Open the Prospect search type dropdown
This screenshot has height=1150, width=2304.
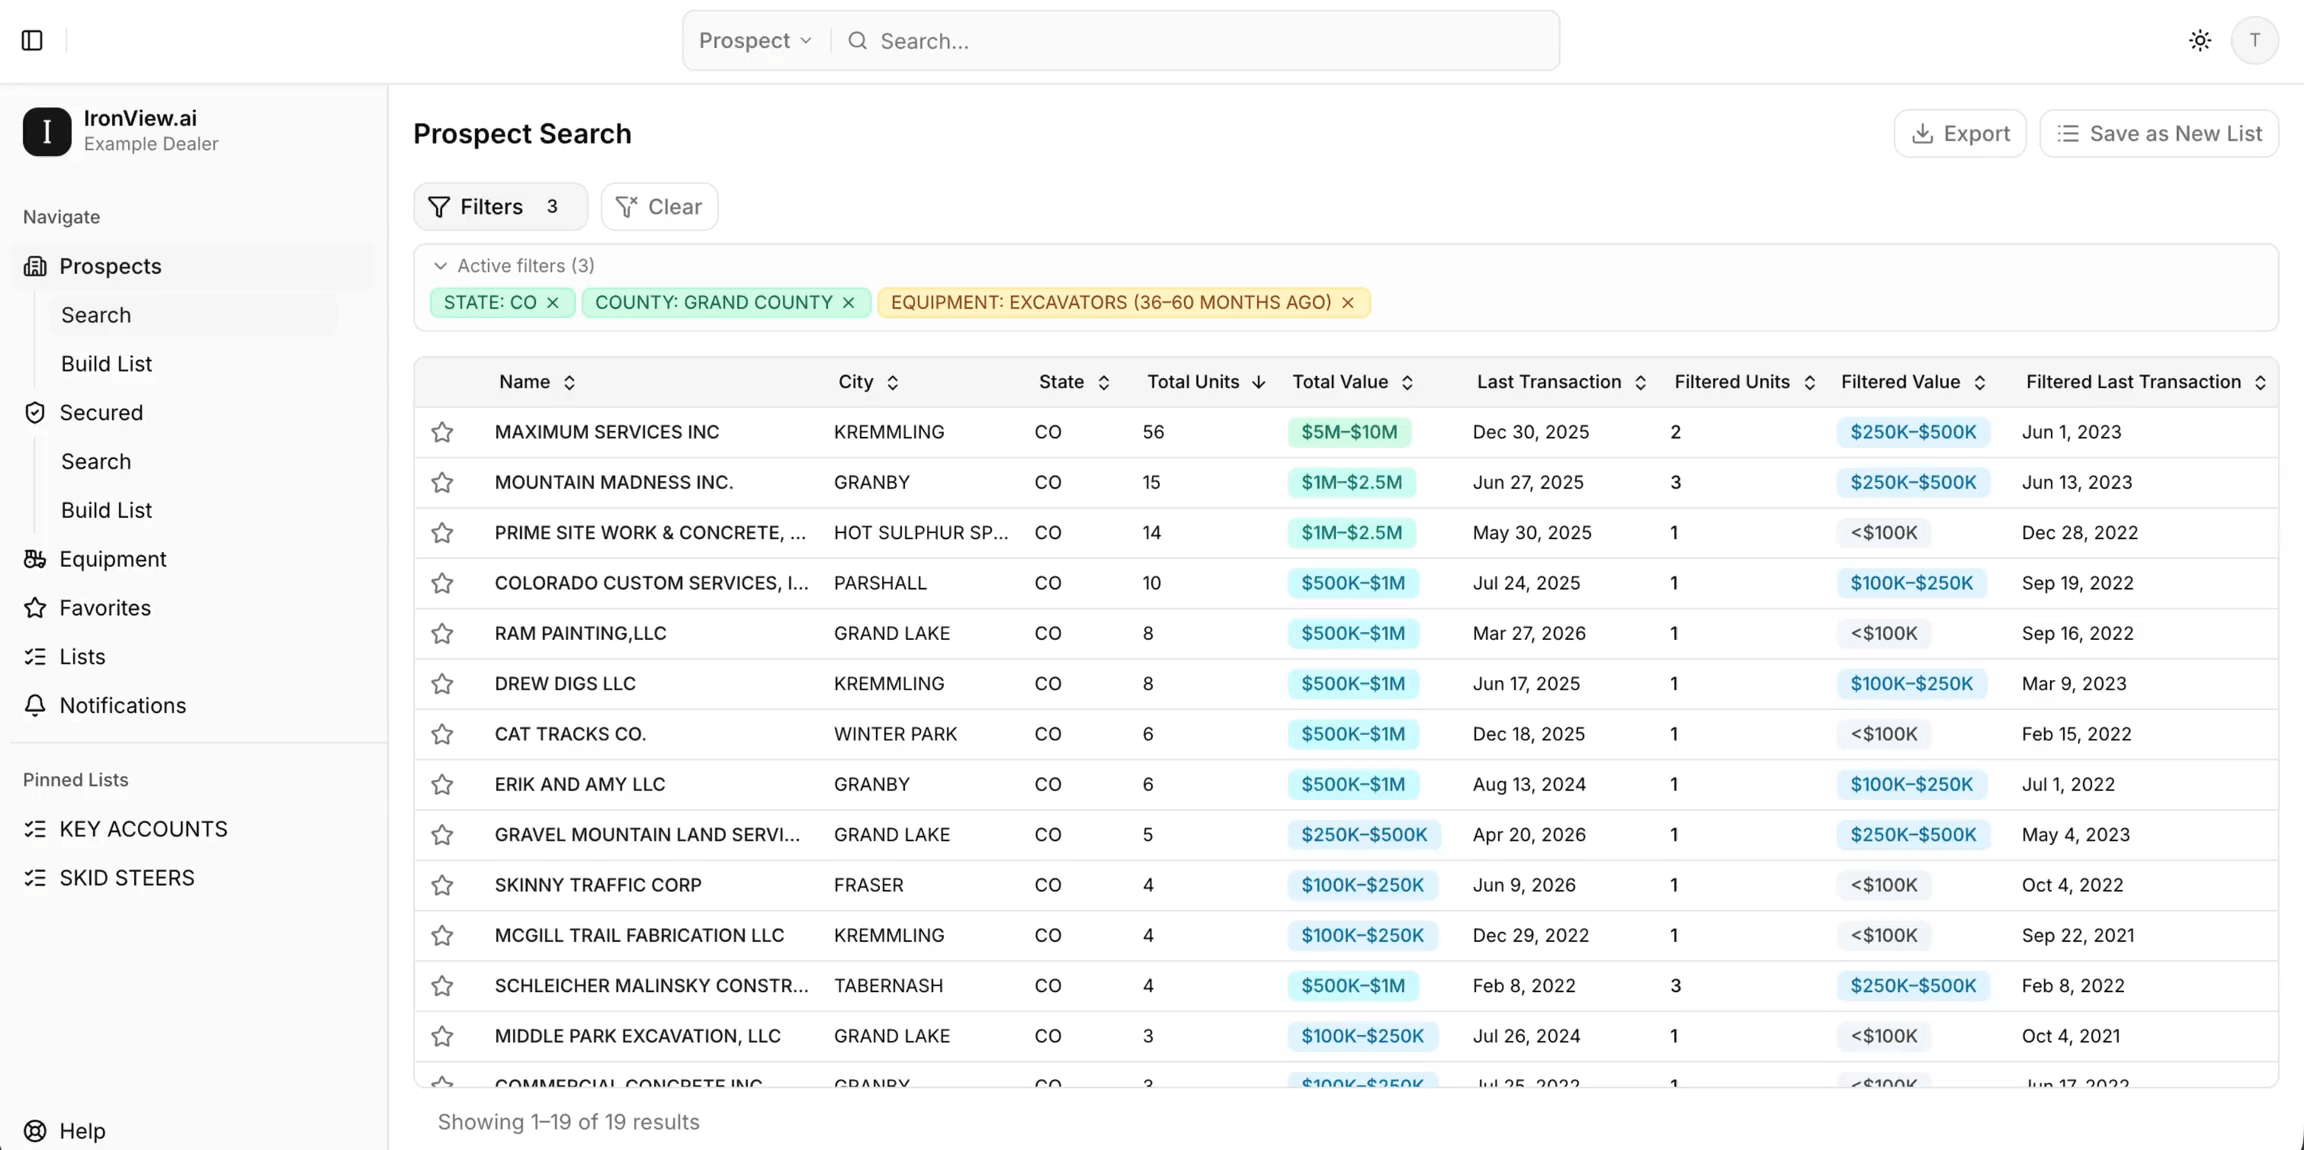pos(755,41)
